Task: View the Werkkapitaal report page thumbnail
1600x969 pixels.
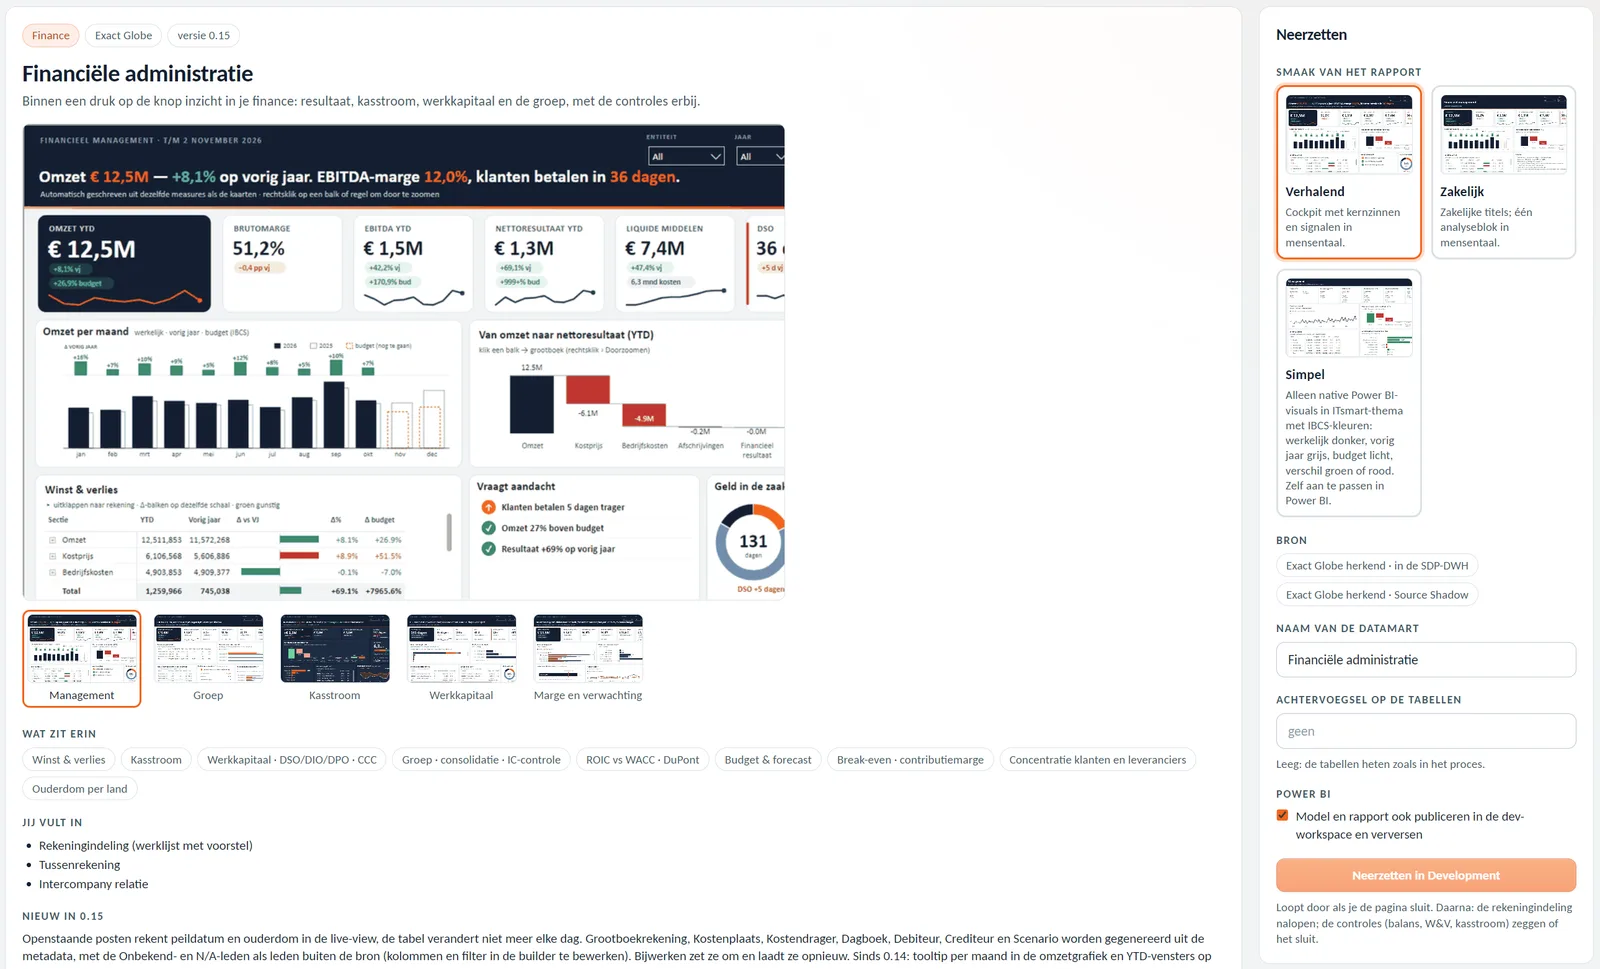Action: (461, 659)
